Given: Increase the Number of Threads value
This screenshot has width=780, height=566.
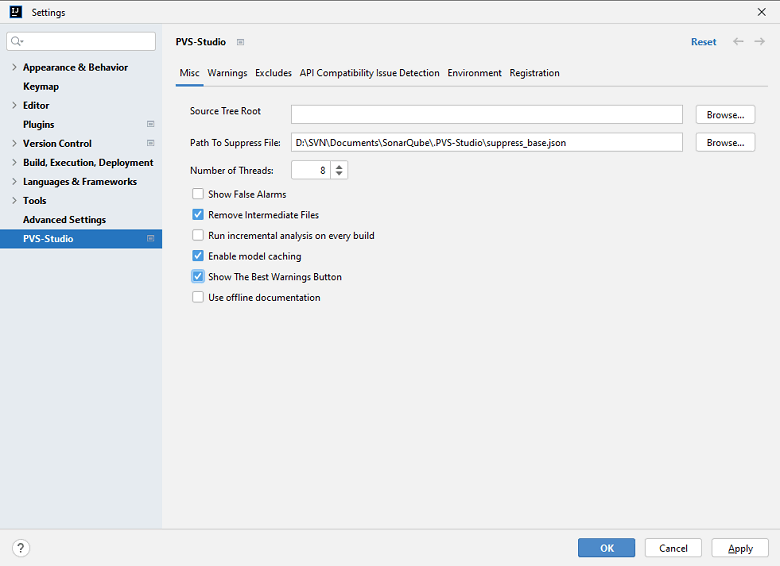Looking at the screenshot, I should (x=339, y=167).
